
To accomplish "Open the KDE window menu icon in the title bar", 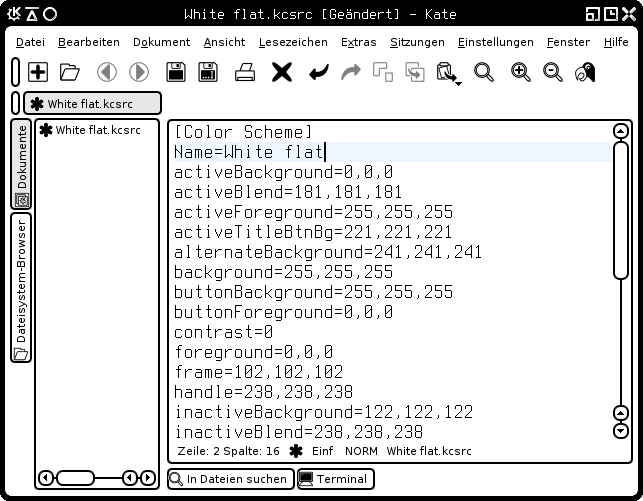I will pos(14,14).
